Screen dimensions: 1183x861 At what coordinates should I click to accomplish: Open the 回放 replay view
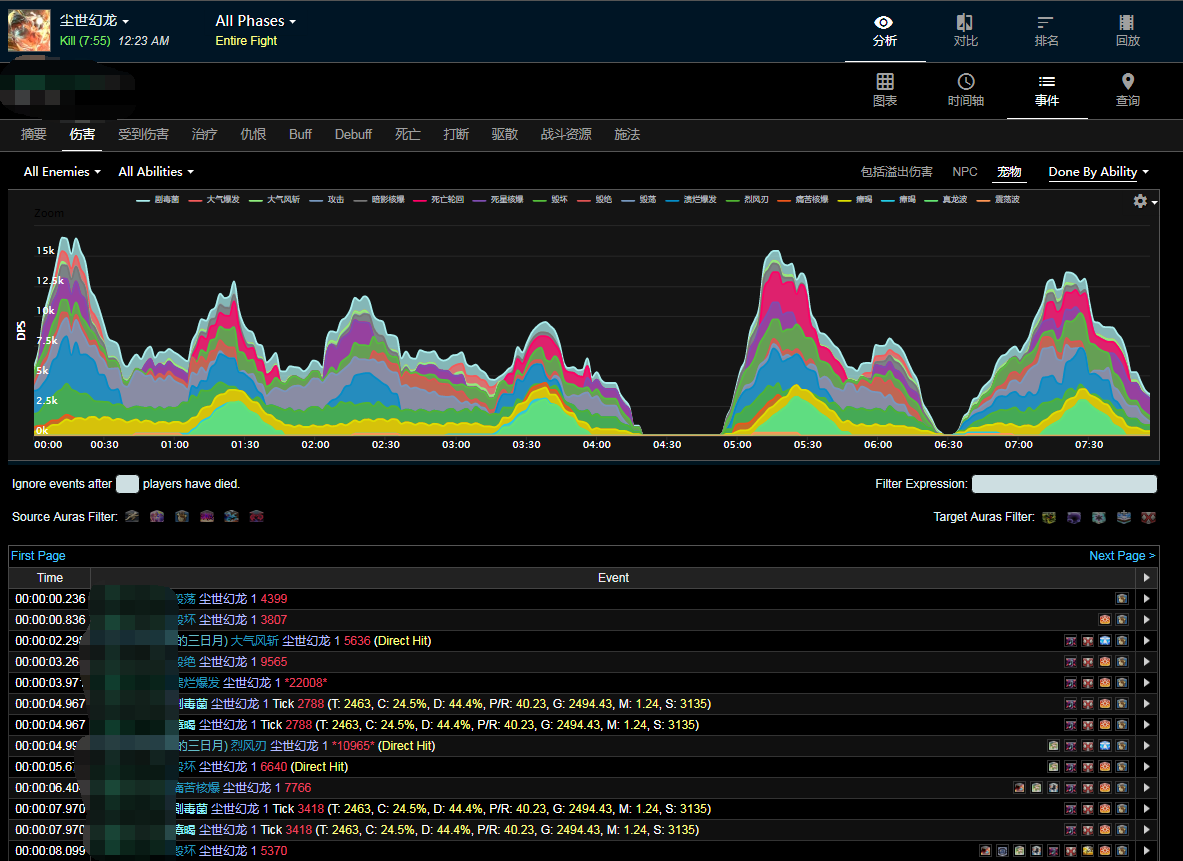coord(1127,31)
